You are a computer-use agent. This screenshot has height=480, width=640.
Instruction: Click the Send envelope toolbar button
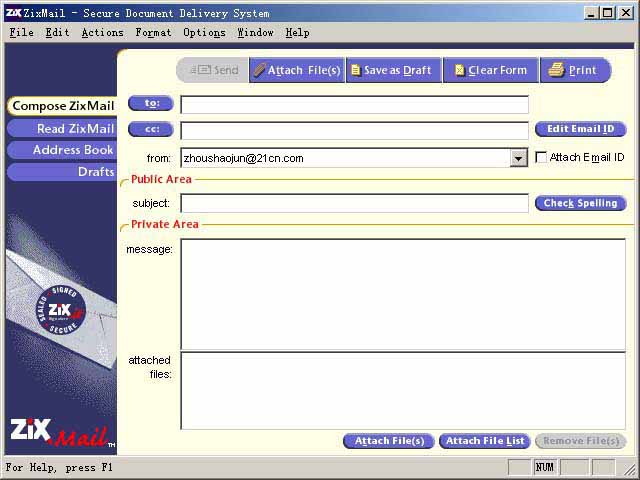pyautogui.click(x=213, y=70)
